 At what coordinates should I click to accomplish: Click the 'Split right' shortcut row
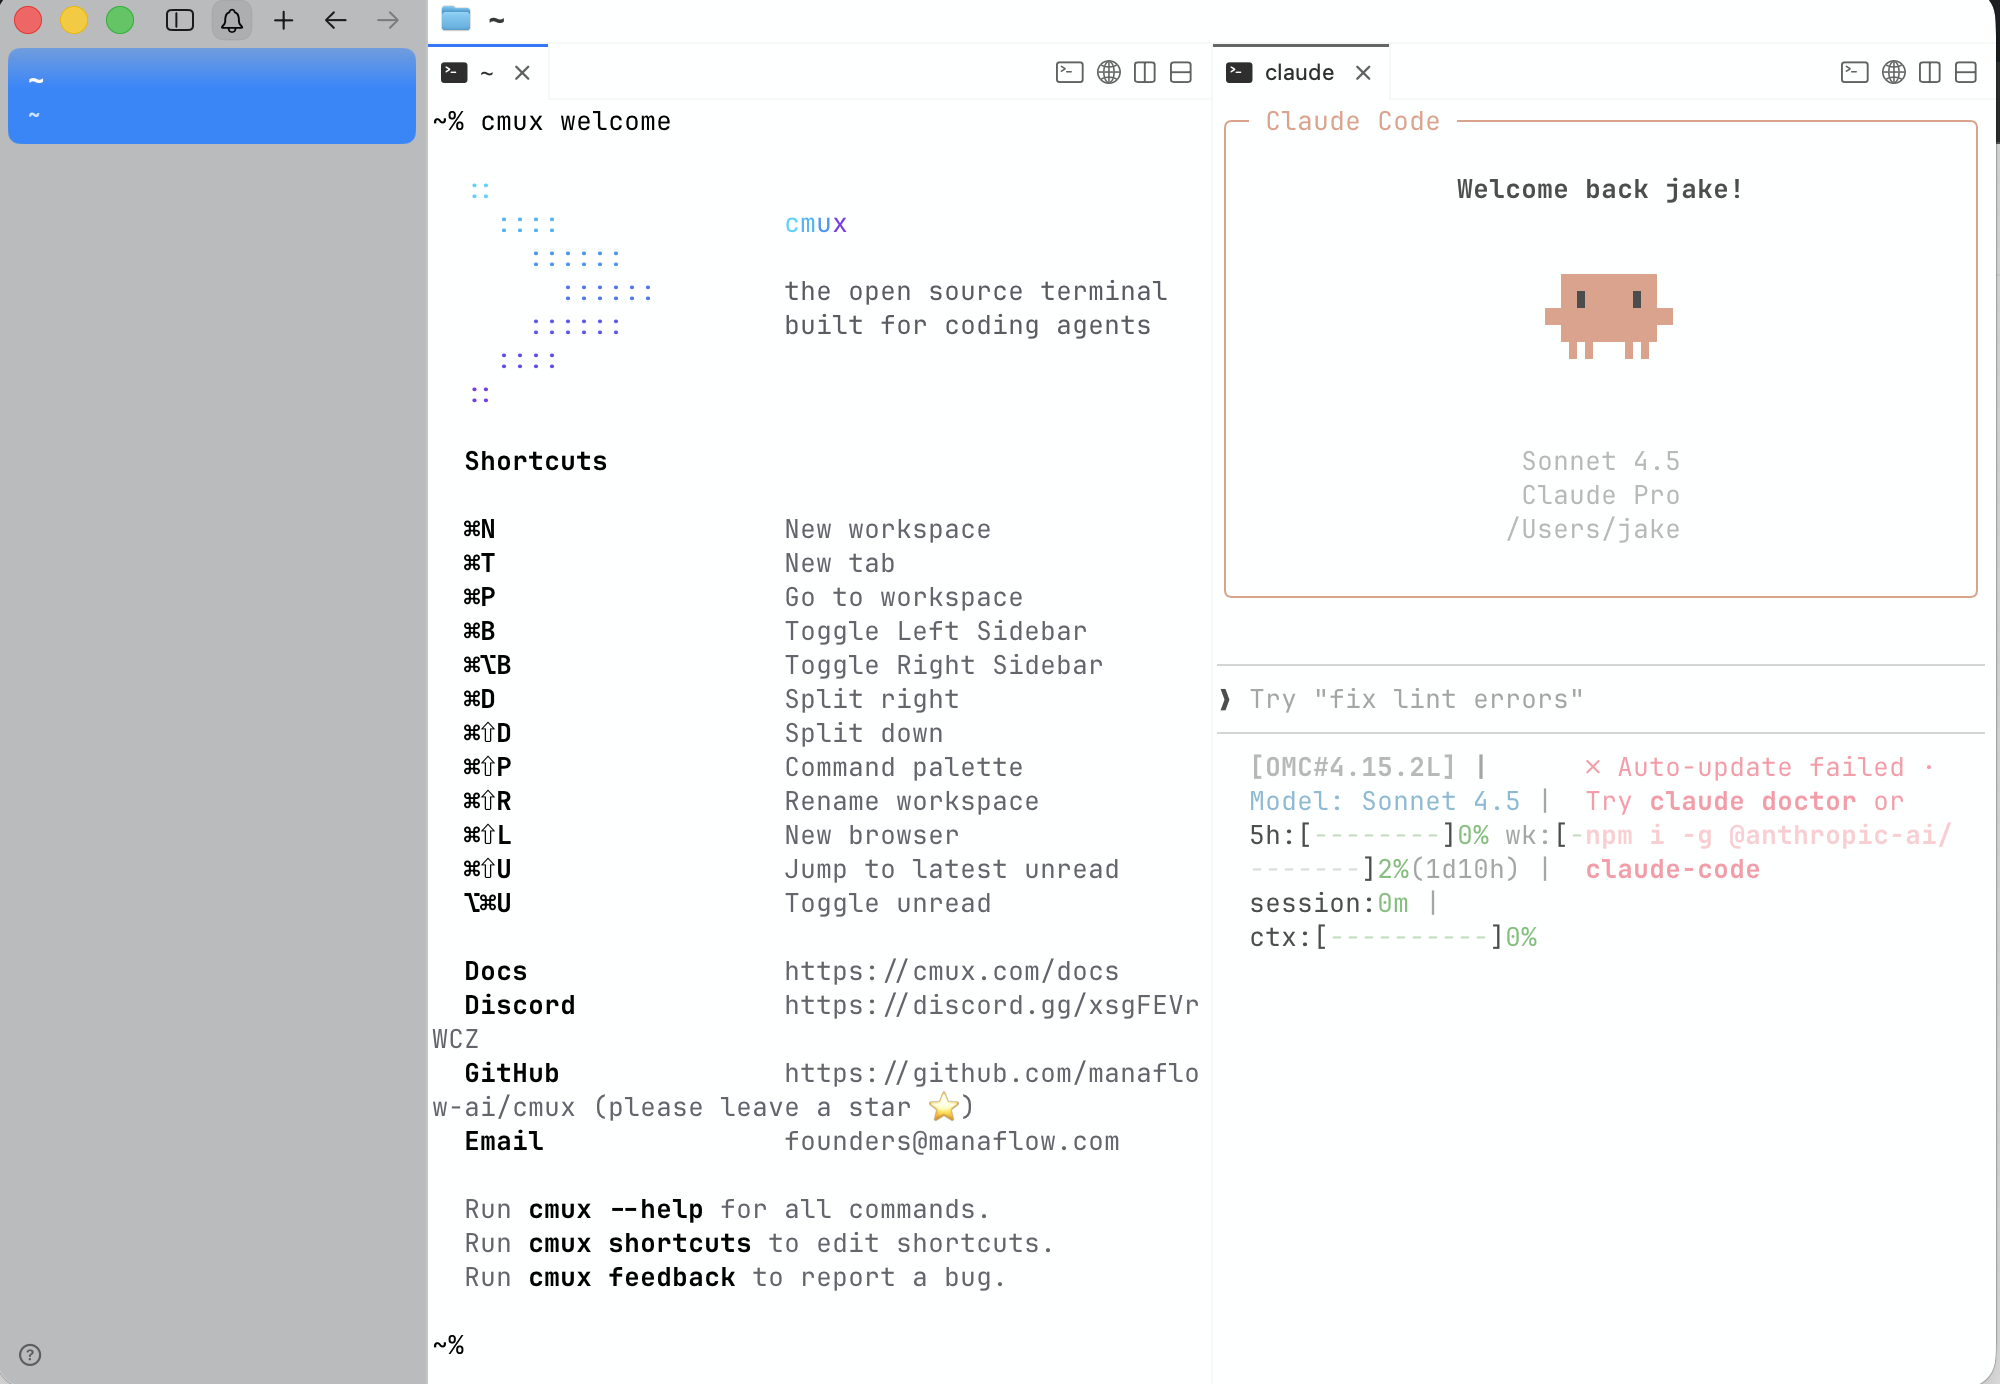pos(712,699)
